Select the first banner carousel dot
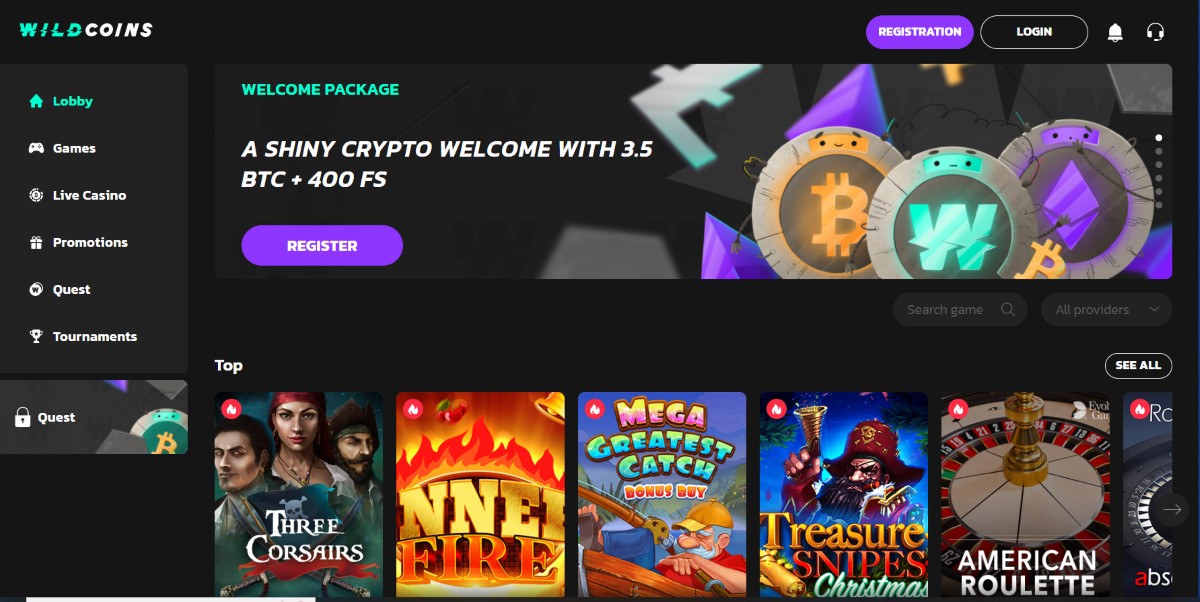The height and width of the screenshot is (602, 1200). click(x=1158, y=137)
